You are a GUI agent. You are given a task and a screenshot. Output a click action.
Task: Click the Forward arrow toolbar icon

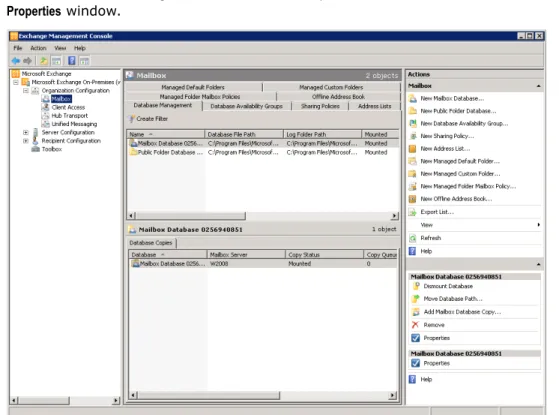(x=27, y=61)
